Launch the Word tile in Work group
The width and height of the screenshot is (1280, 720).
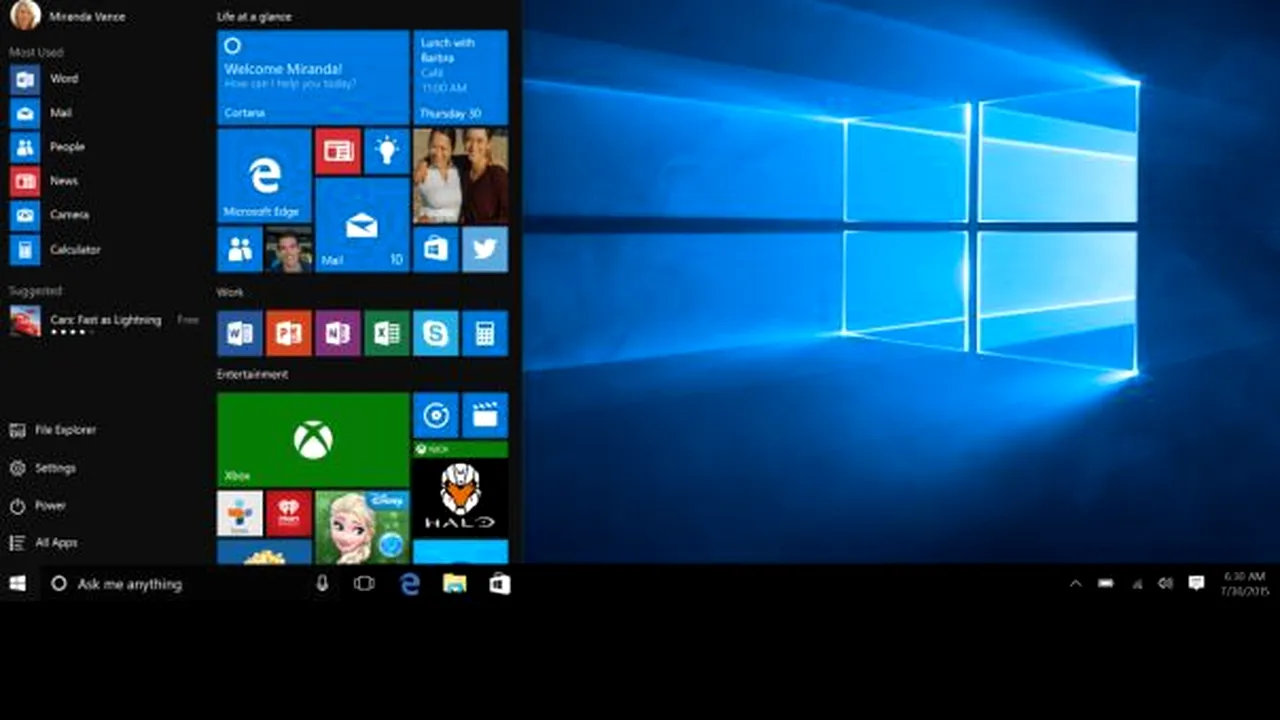click(x=240, y=333)
